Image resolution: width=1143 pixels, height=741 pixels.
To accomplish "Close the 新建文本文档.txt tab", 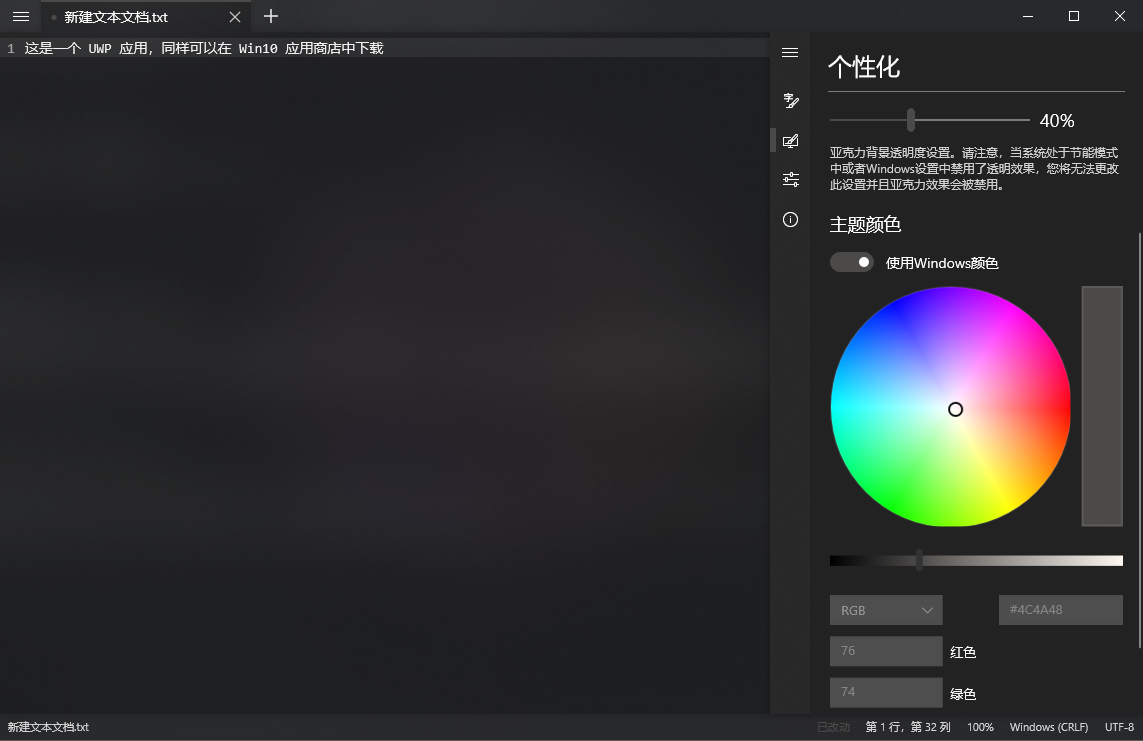I will pos(235,17).
